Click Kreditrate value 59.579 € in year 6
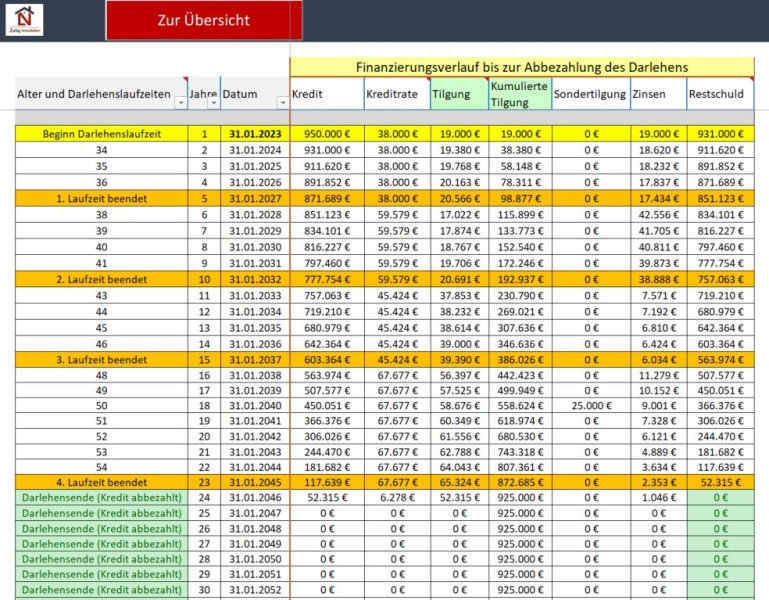This screenshot has width=769, height=600. click(x=397, y=215)
